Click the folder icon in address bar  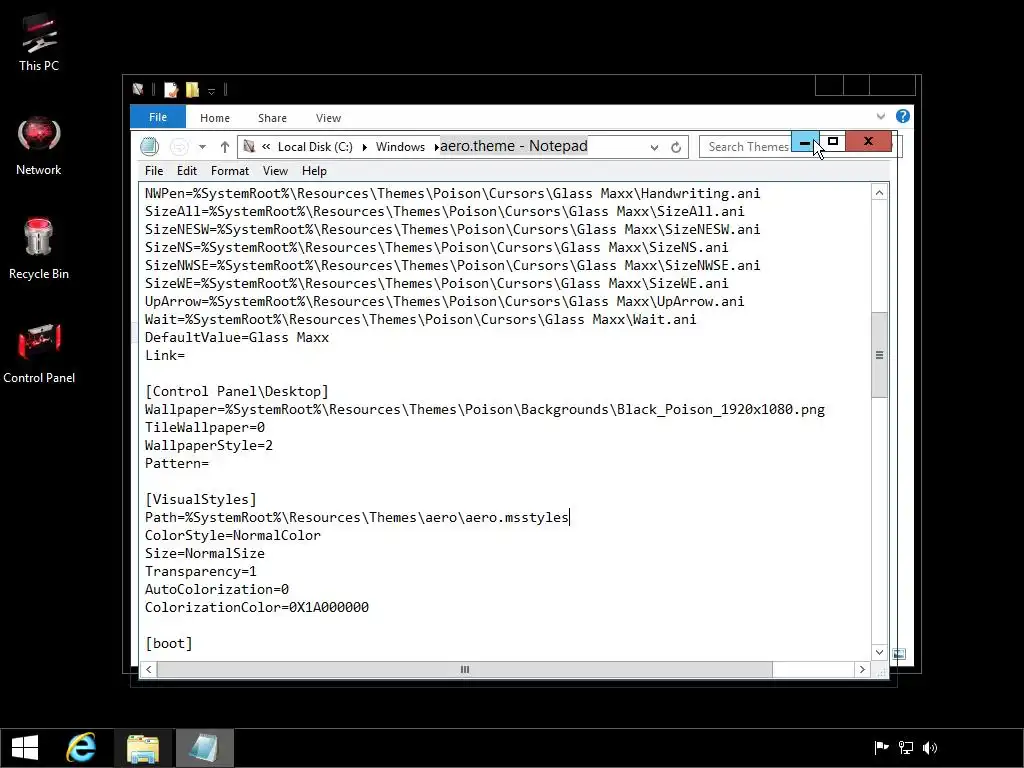pos(249,146)
